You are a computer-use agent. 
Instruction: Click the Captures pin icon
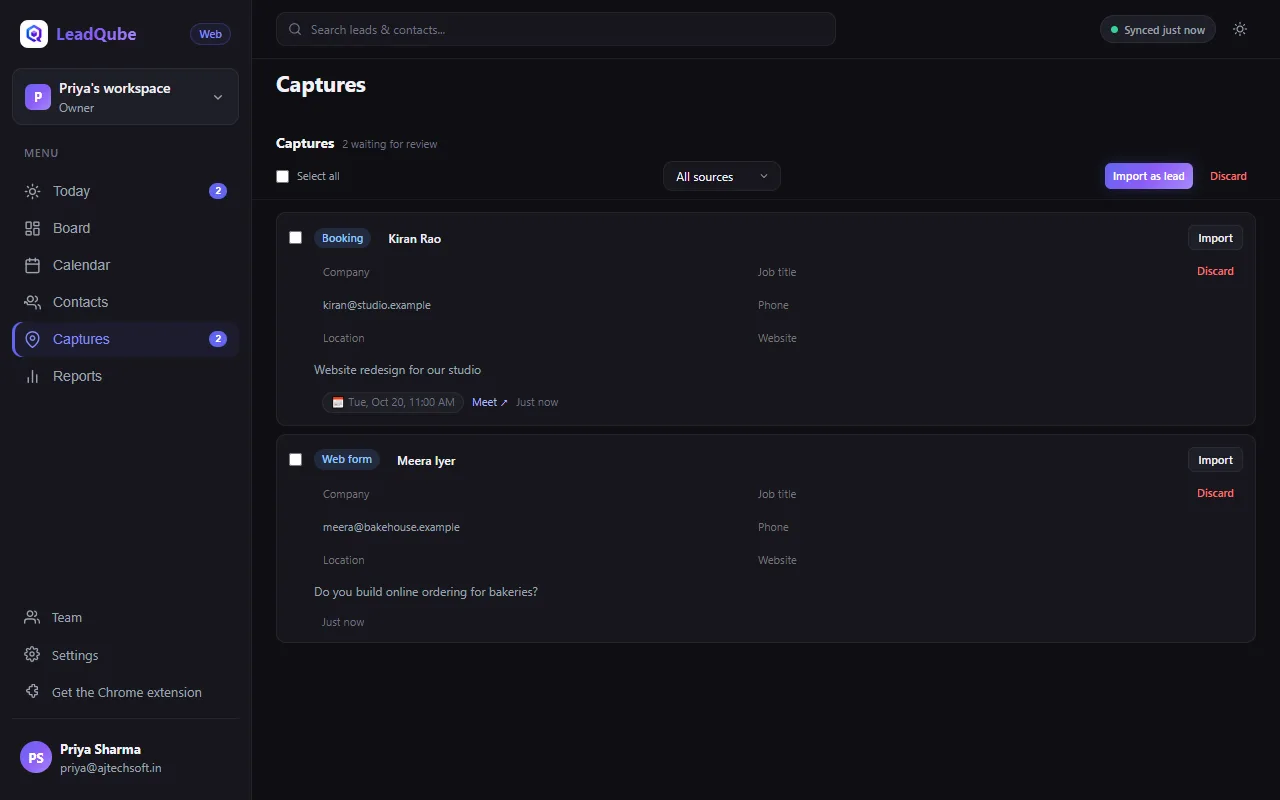click(x=33, y=339)
